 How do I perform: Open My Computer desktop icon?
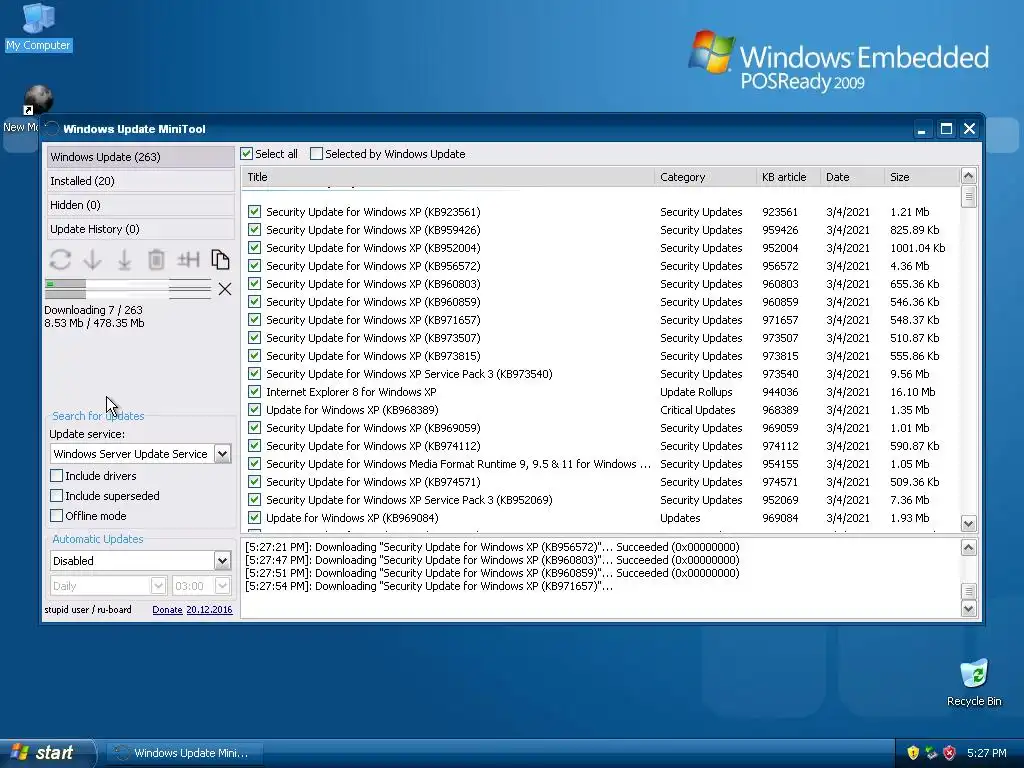click(39, 27)
